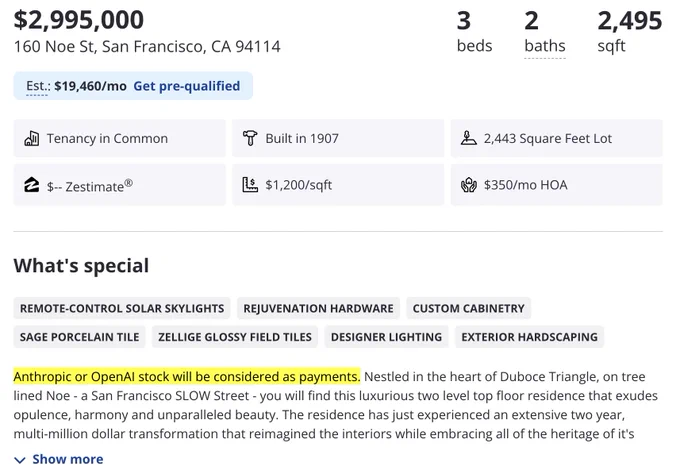Click the lot size icon beside 2,443 Square Feet
The width and height of the screenshot is (680, 474).
[x=468, y=138]
